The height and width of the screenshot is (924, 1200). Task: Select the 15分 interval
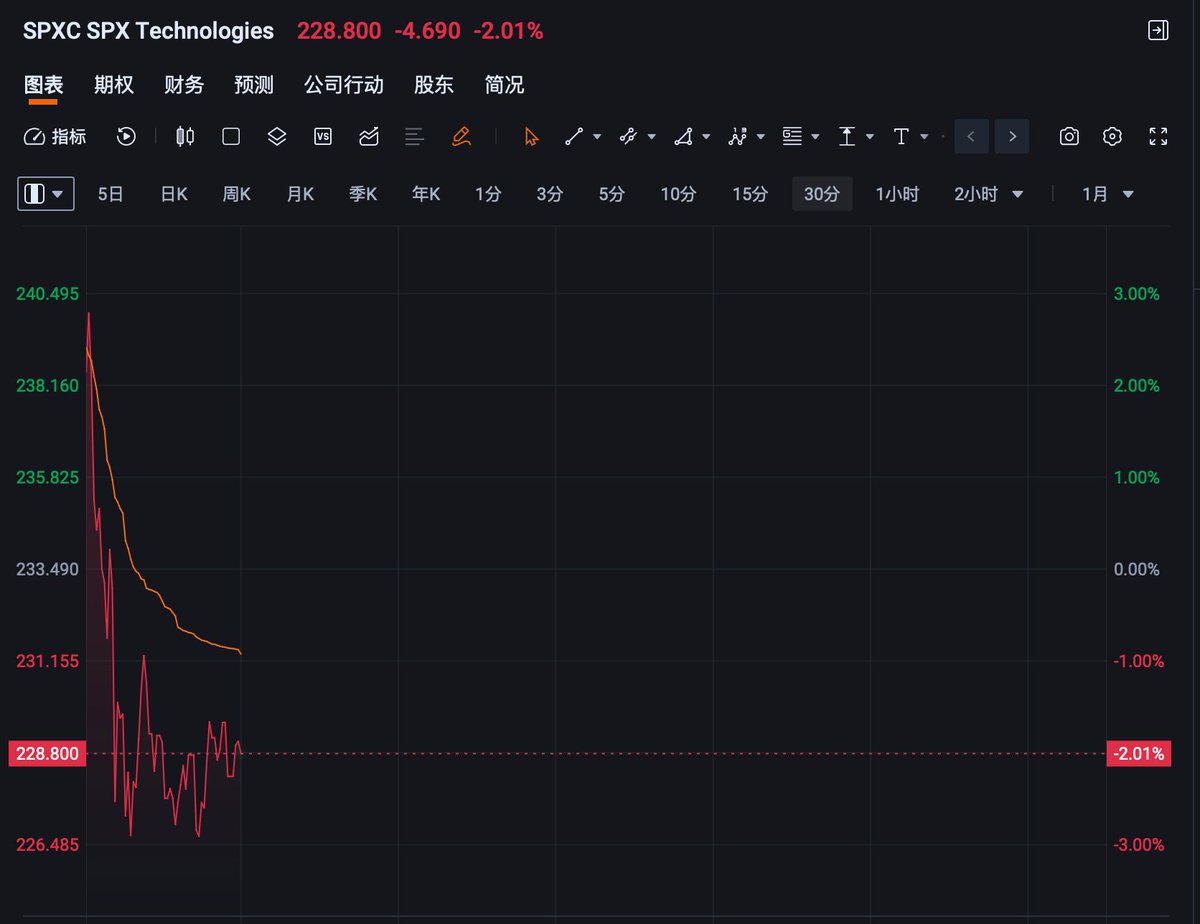tap(750, 194)
